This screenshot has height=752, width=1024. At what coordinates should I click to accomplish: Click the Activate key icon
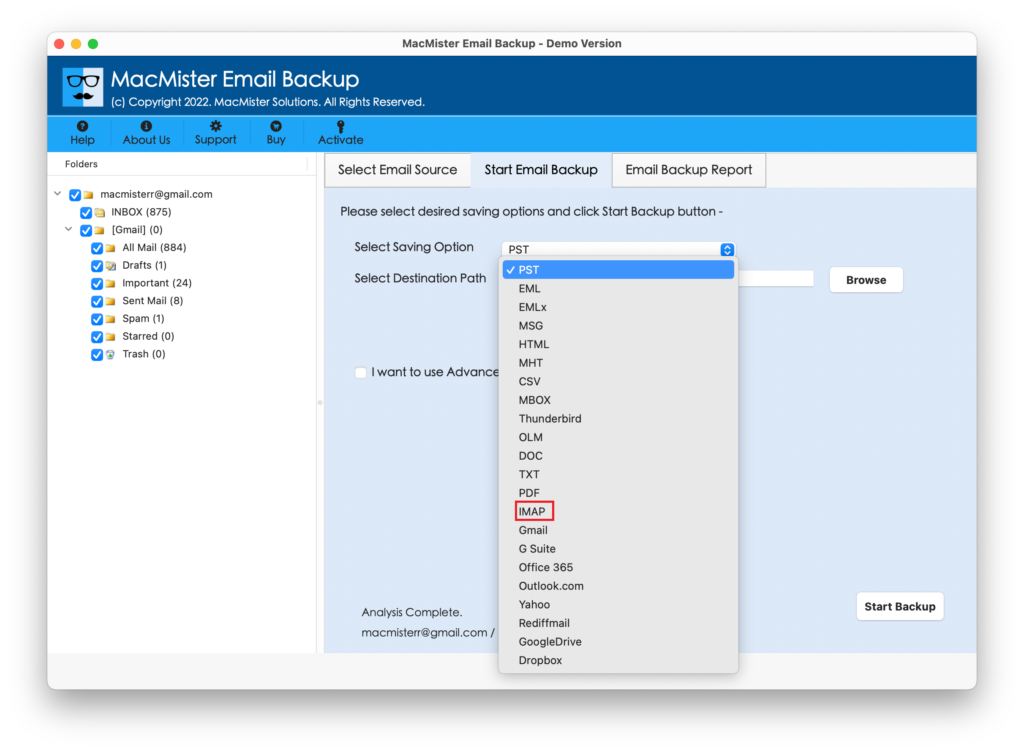coord(340,127)
